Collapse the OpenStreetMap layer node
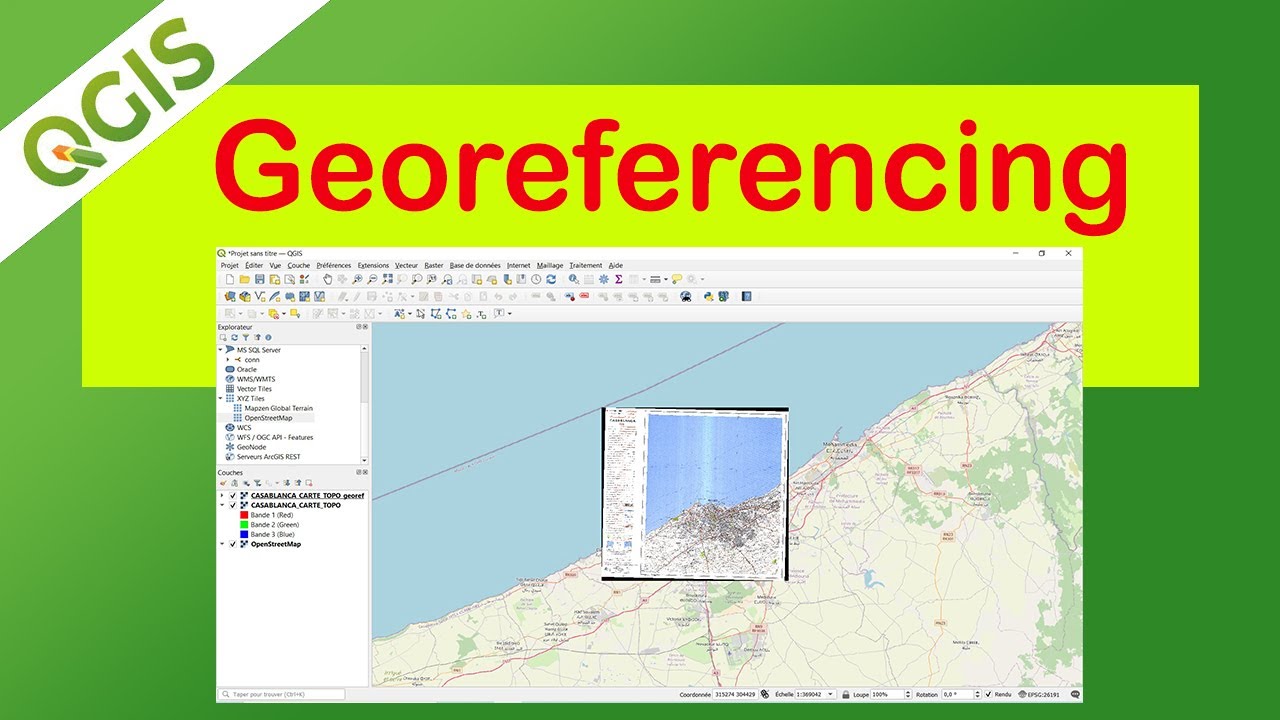 pyautogui.click(x=222, y=544)
